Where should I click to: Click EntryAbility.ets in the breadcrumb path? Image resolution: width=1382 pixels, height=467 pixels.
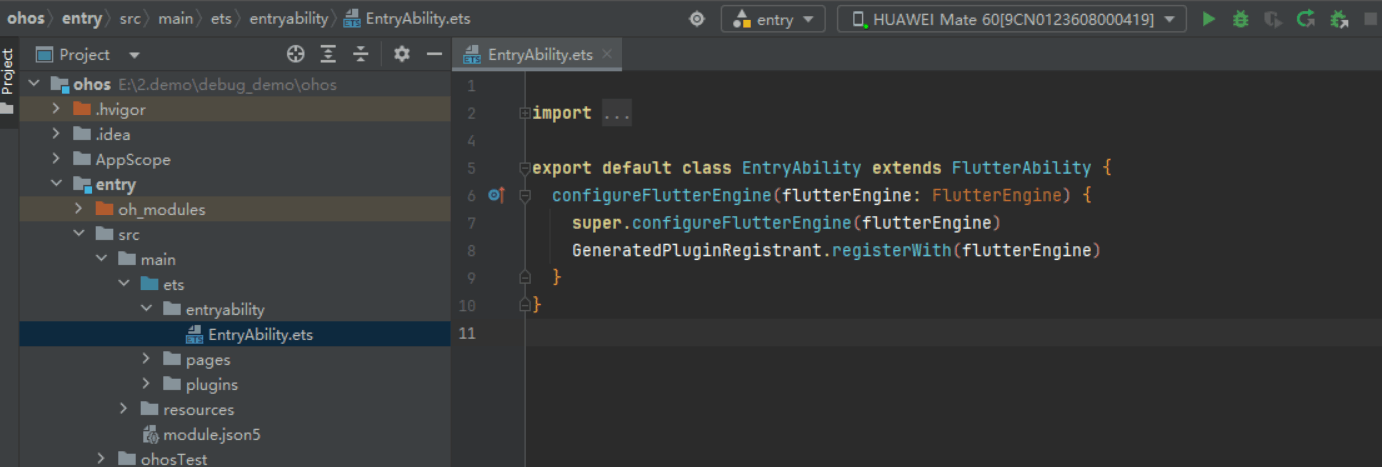pos(406,19)
